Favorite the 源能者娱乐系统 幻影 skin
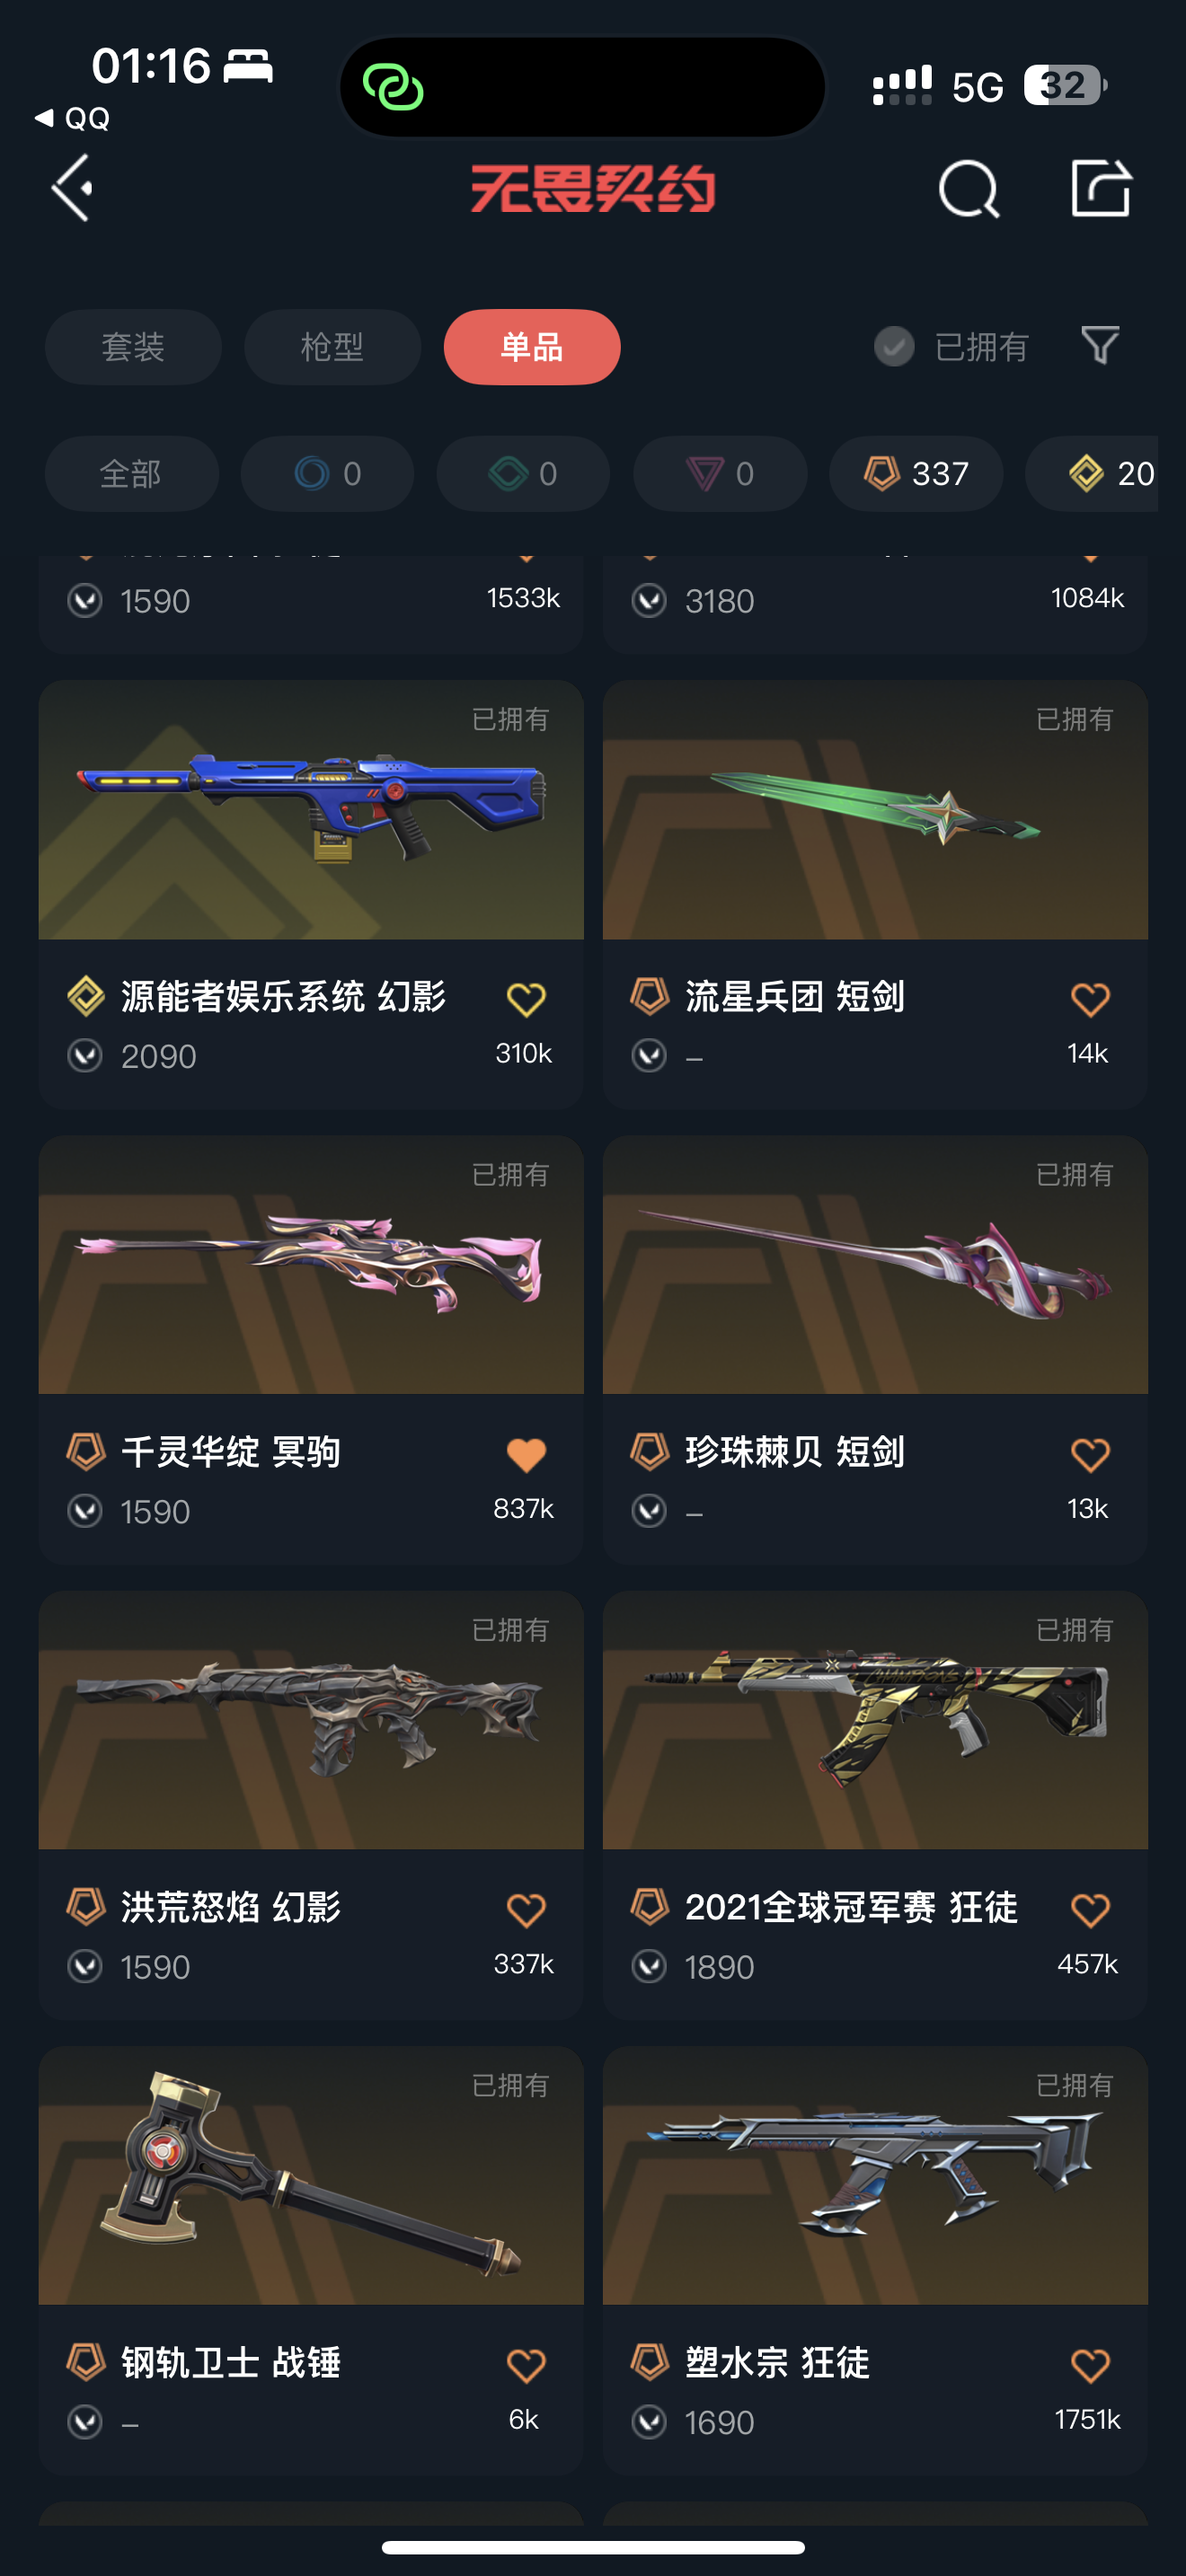 [x=526, y=998]
